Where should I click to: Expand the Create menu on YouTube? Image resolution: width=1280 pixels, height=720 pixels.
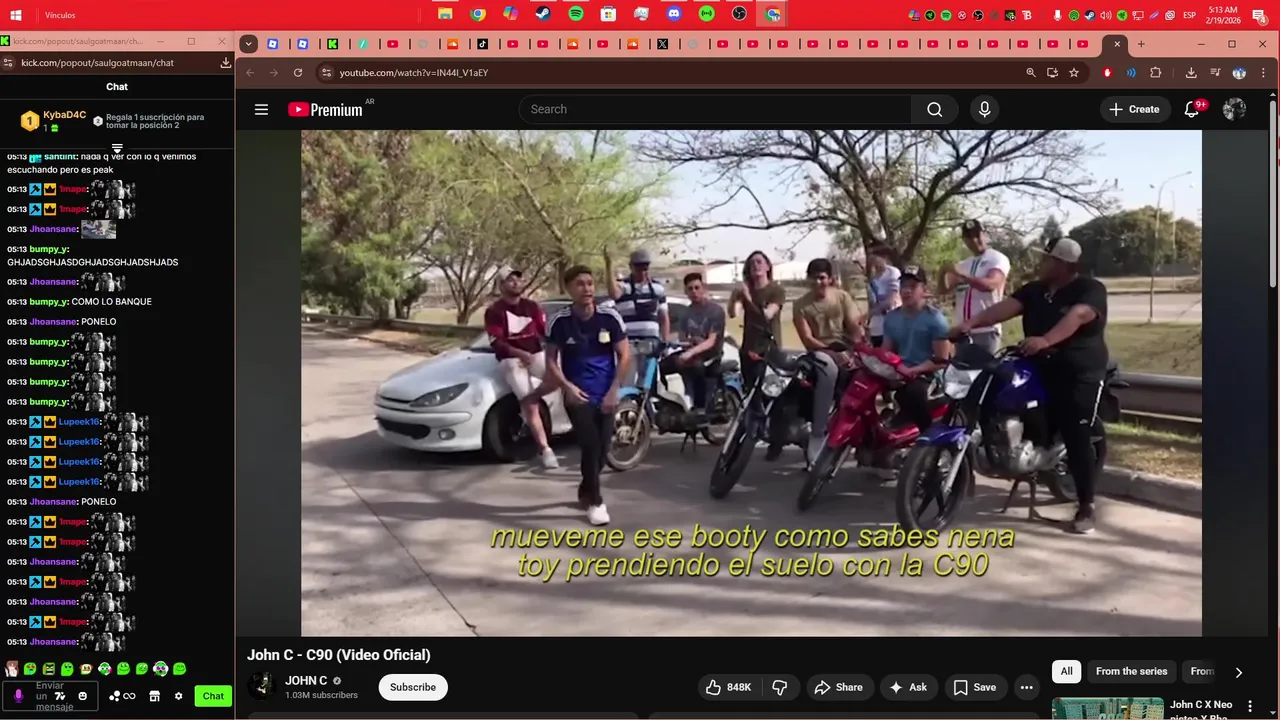click(x=1134, y=110)
